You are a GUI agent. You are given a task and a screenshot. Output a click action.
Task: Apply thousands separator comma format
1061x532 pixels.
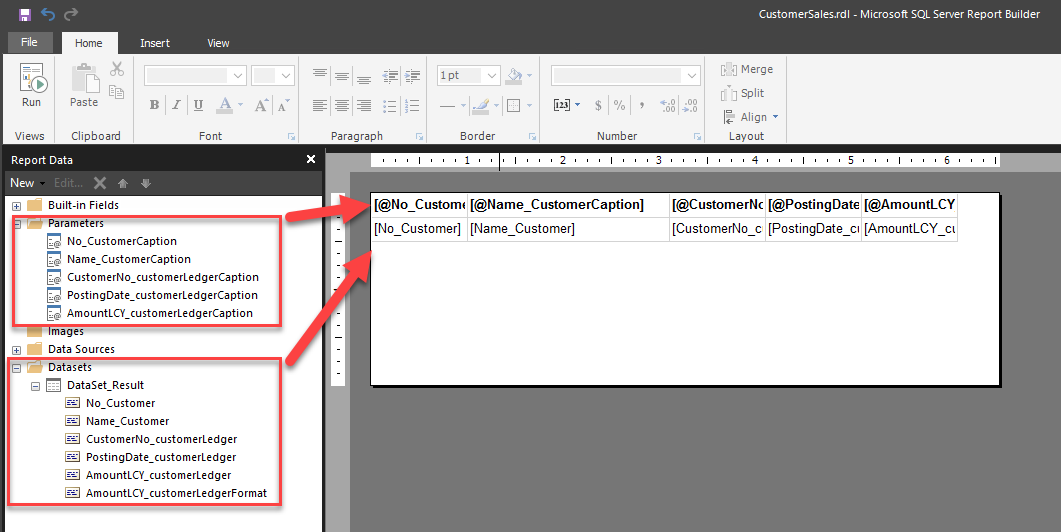[x=641, y=105]
